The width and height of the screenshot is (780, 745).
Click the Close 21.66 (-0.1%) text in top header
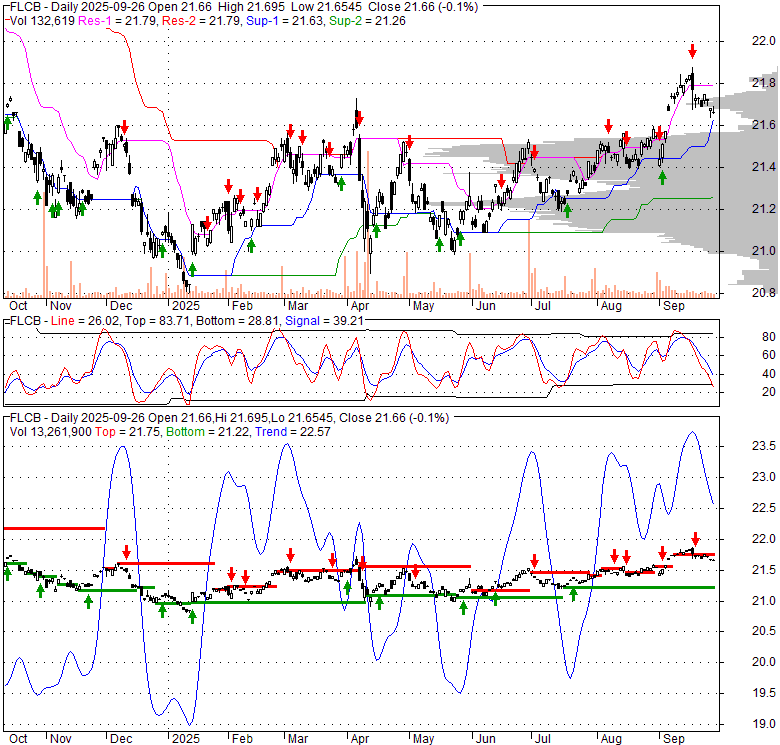[x=423, y=7]
